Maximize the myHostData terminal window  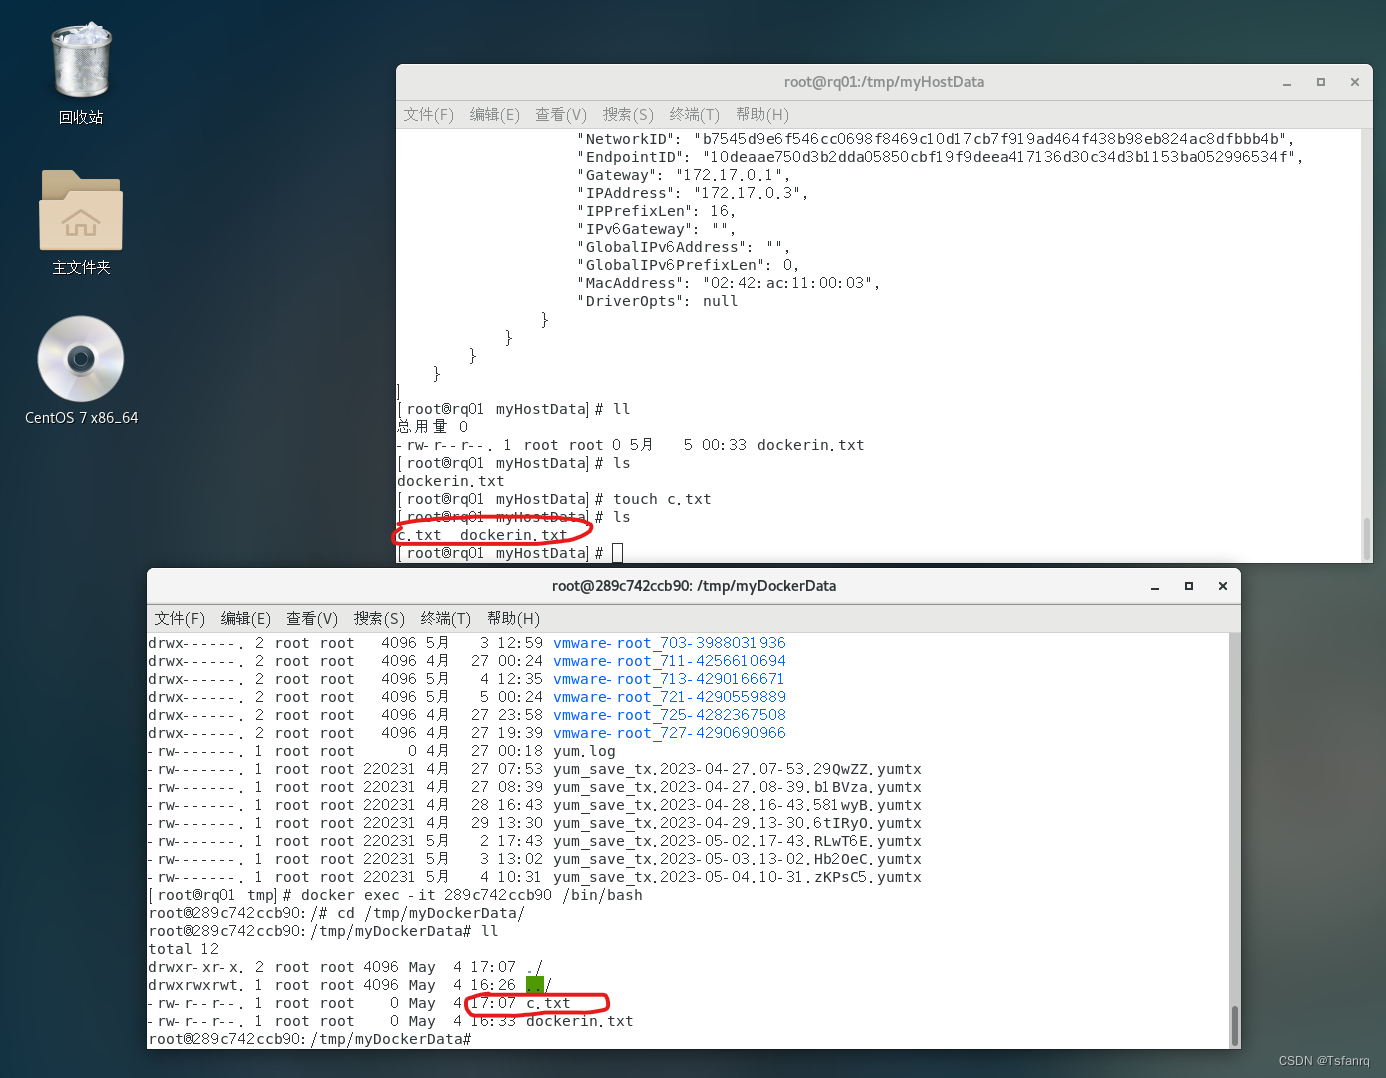pyautogui.click(x=1321, y=83)
